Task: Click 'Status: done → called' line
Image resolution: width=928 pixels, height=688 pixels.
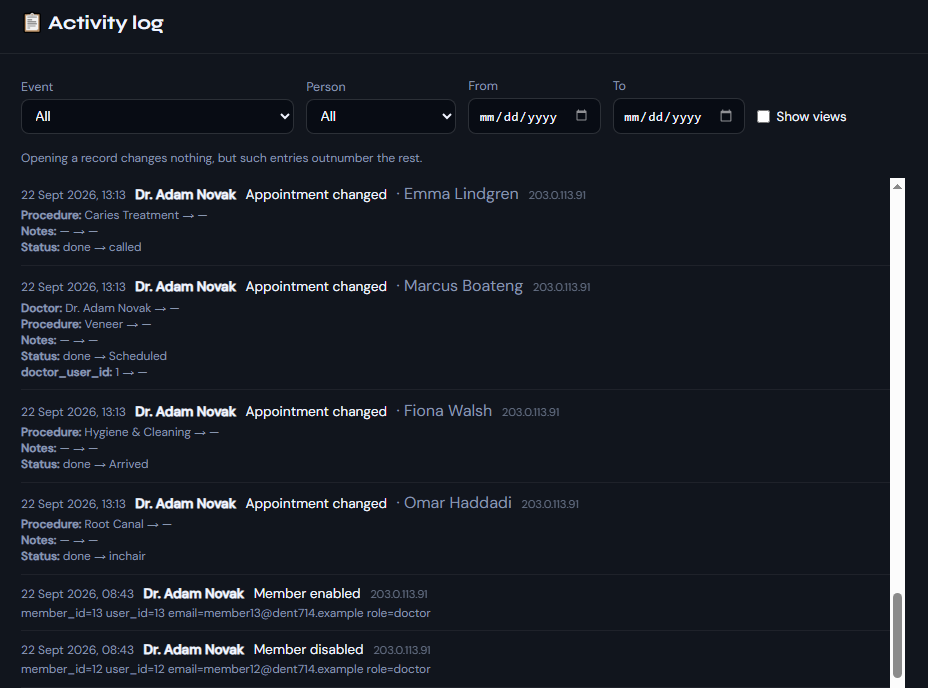Action: [81, 247]
